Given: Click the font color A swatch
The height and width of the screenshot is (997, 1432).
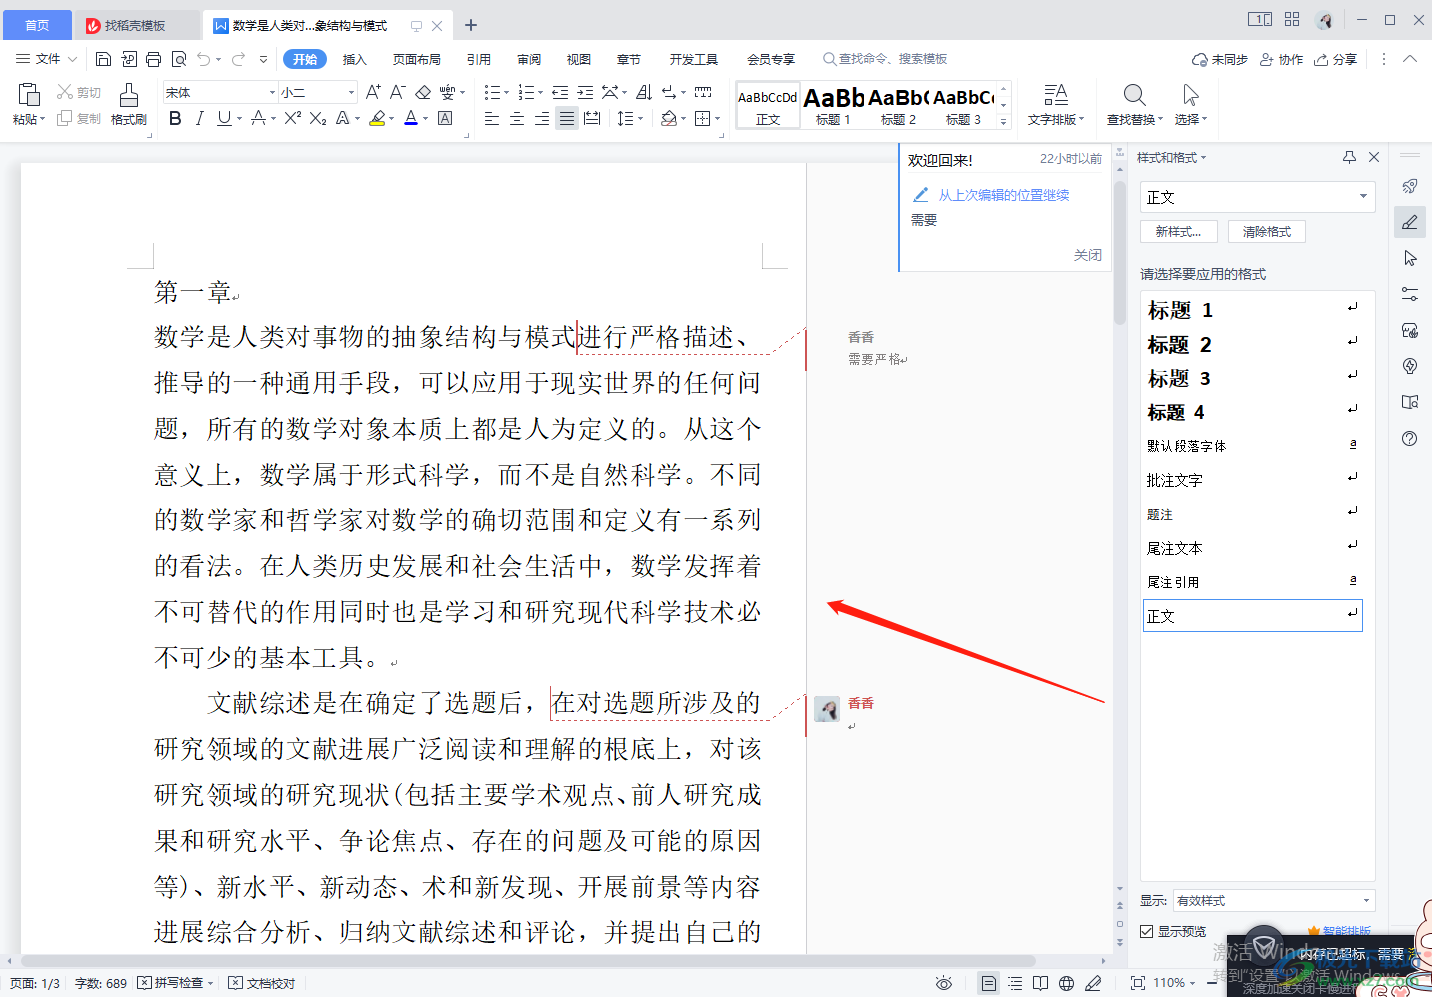Looking at the screenshot, I should 411,118.
